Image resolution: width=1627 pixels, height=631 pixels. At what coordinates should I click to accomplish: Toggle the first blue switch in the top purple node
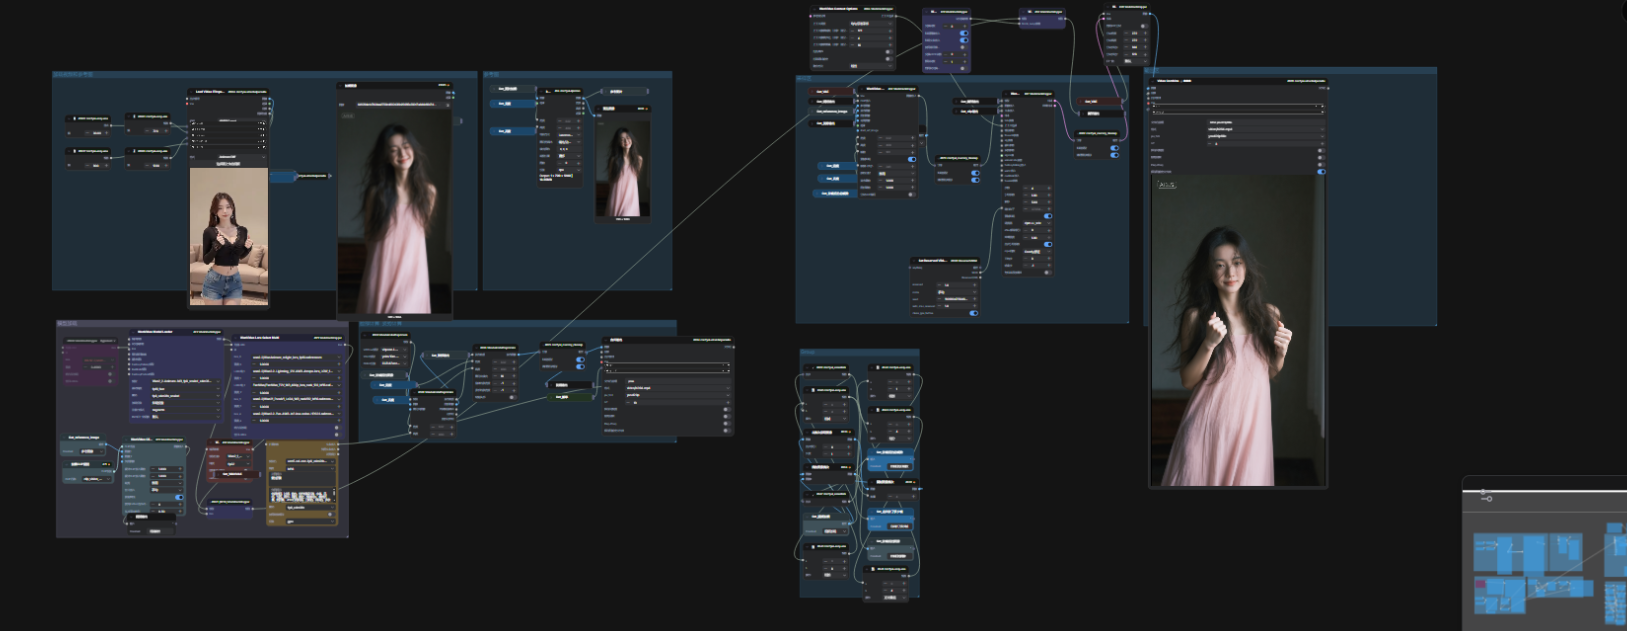[x=963, y=33]
